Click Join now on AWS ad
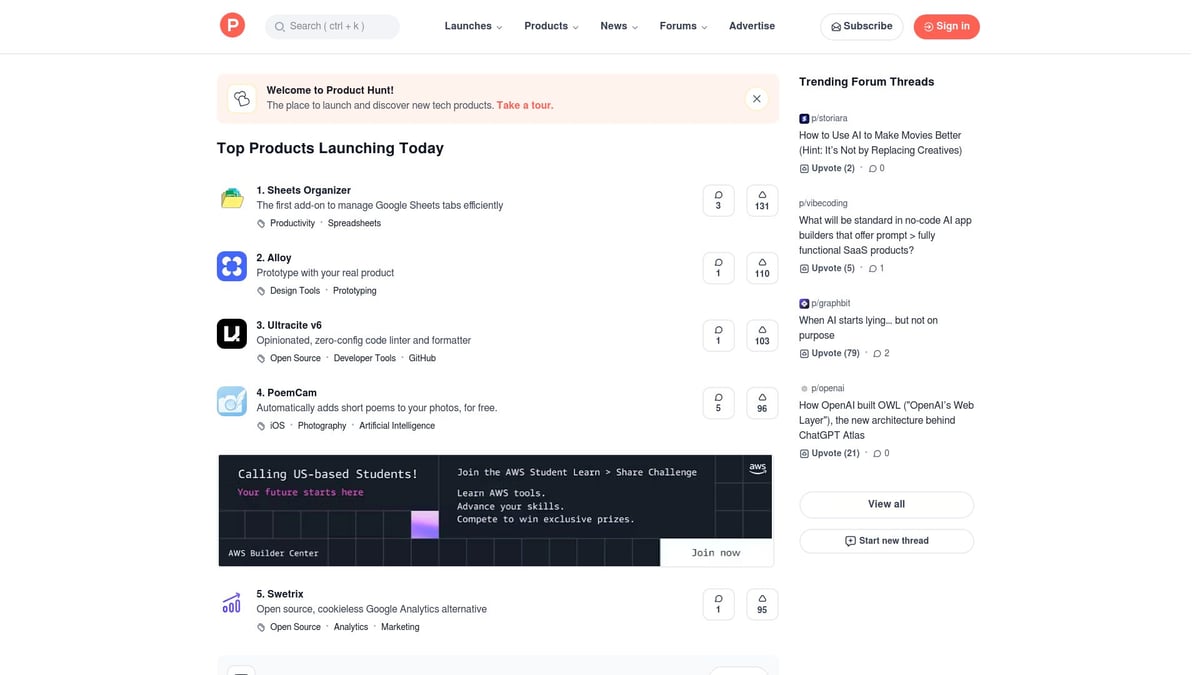 [x=716, y=552]
